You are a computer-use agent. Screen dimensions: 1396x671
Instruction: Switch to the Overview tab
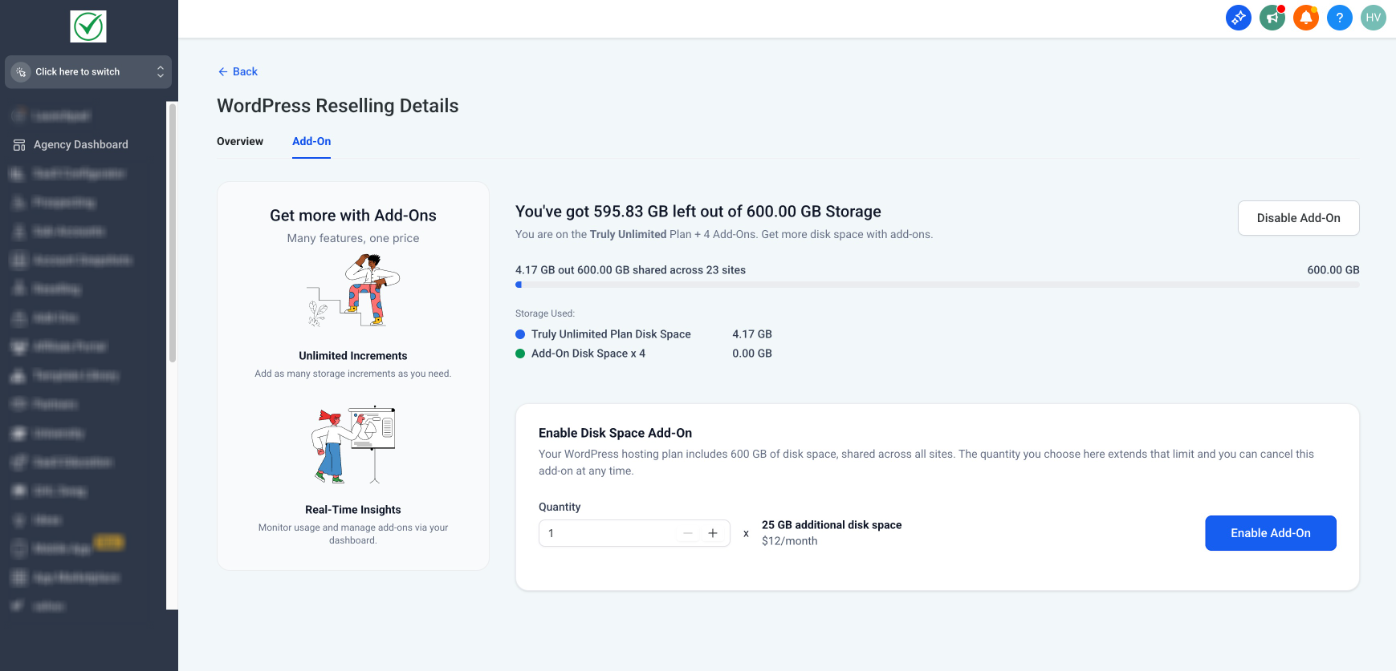pyautogui.click(x=240, y=141)
